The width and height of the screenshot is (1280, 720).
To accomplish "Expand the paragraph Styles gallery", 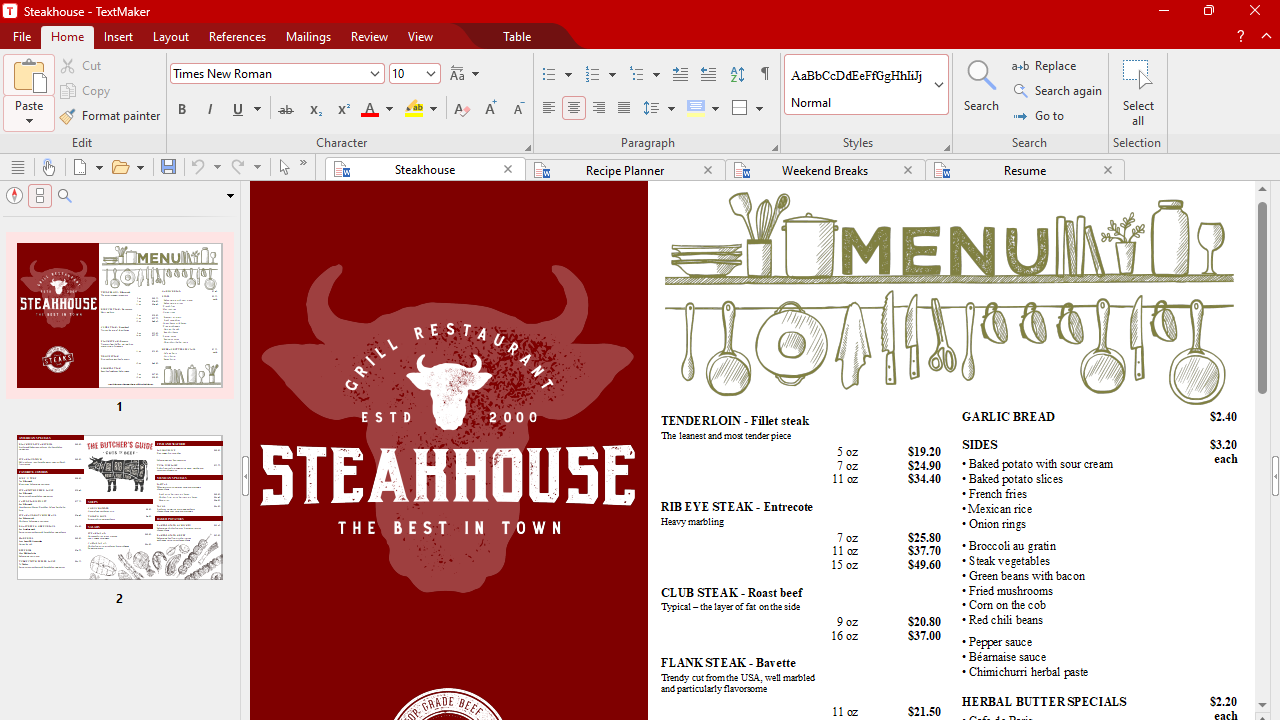I will 939,85.
